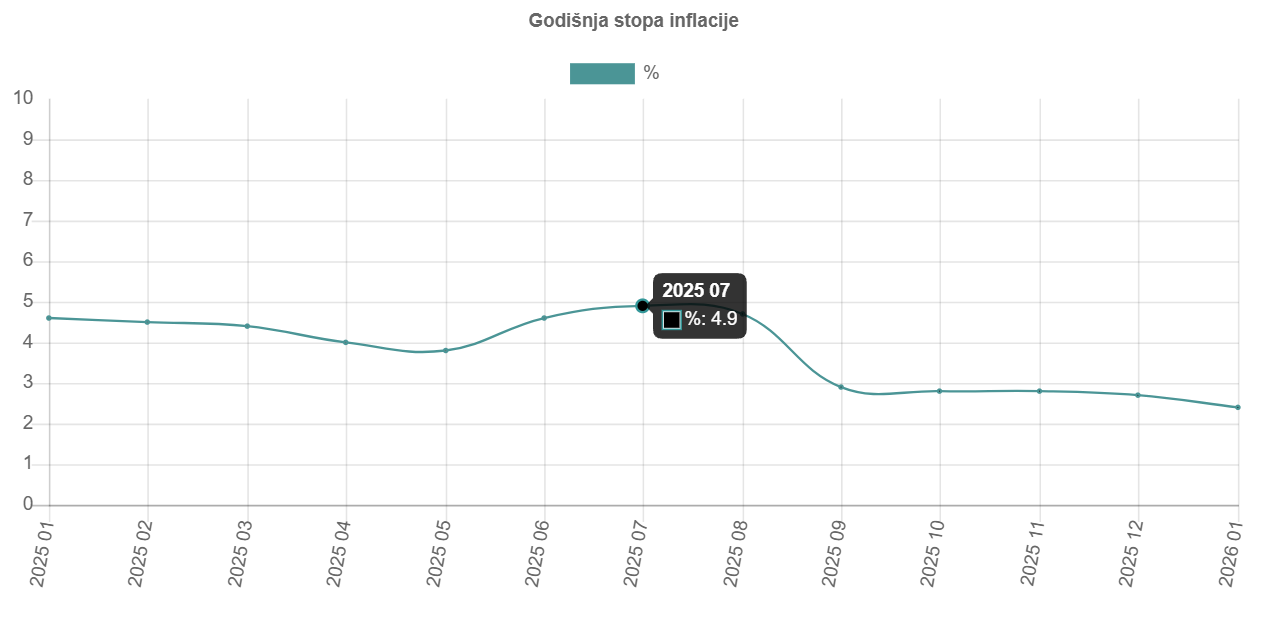Click the 2025 05 low point marker
Viewport: 1269px width, 621px height.
pos(445,350)
